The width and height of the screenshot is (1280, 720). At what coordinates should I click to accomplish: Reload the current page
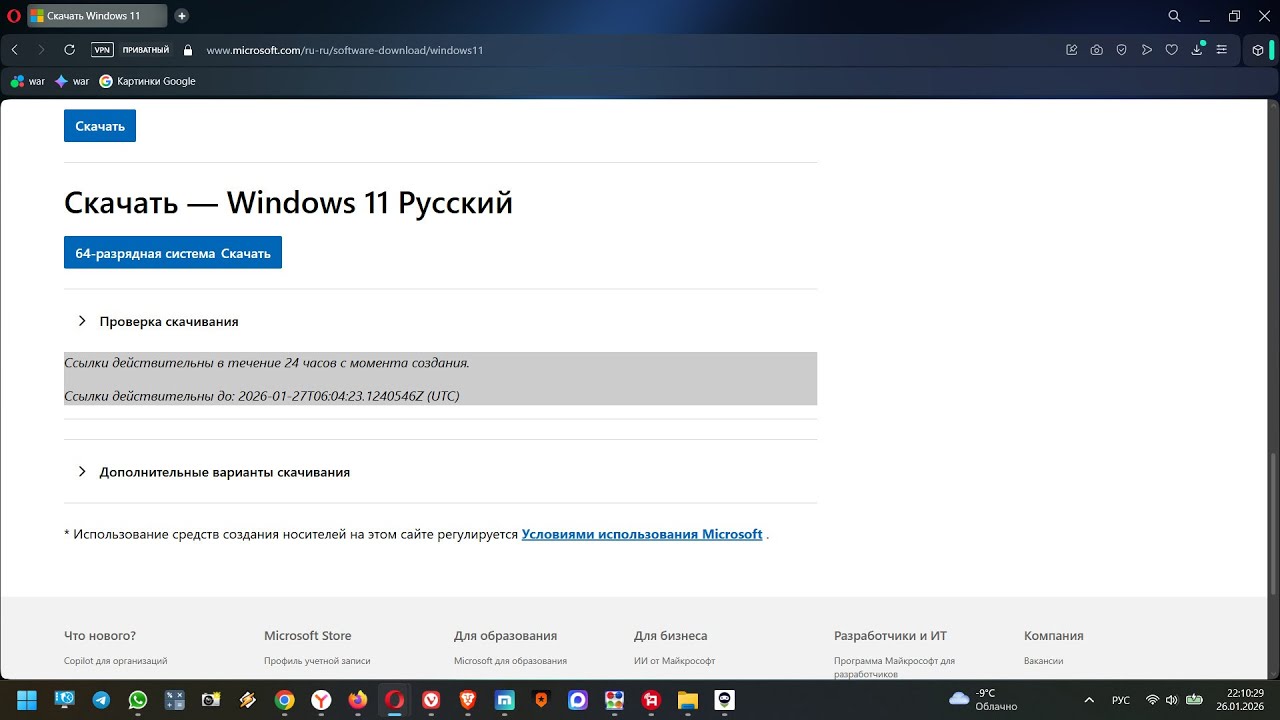pos(69,49)
